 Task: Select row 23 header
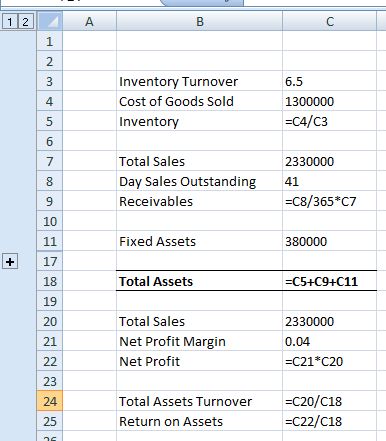[x=50, y=381]
